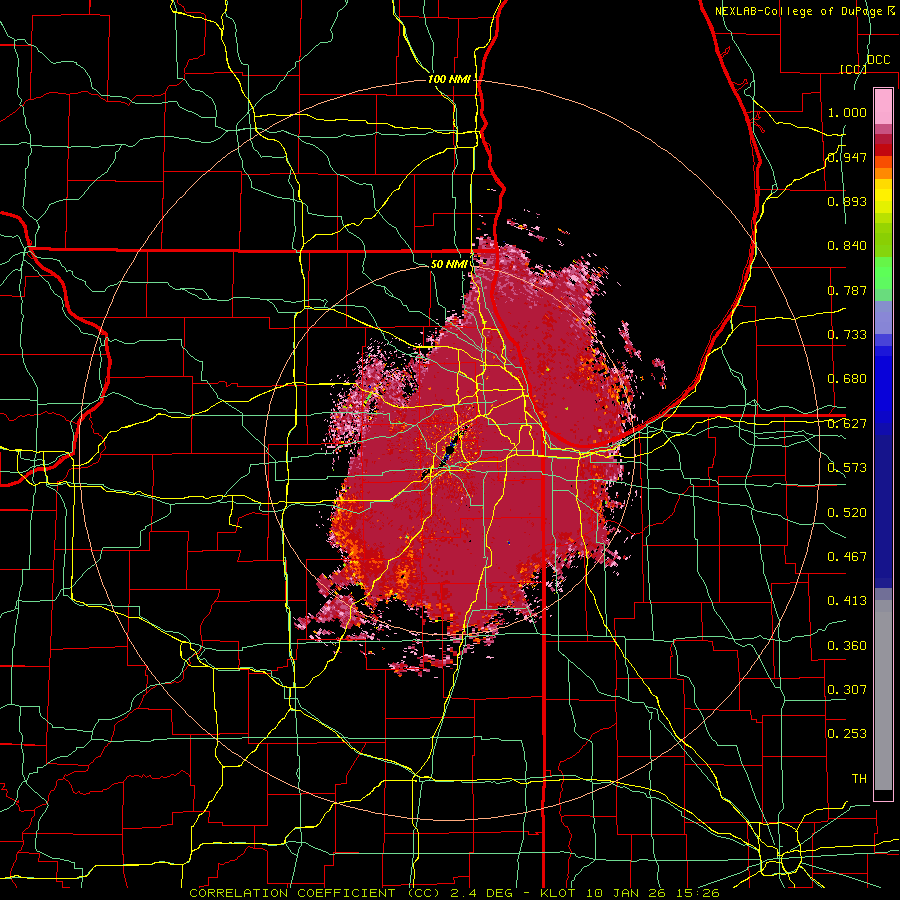Click the '0.253' legend value
The height and width of the screenshot is (900, 900).
click(x=847, y=734)
